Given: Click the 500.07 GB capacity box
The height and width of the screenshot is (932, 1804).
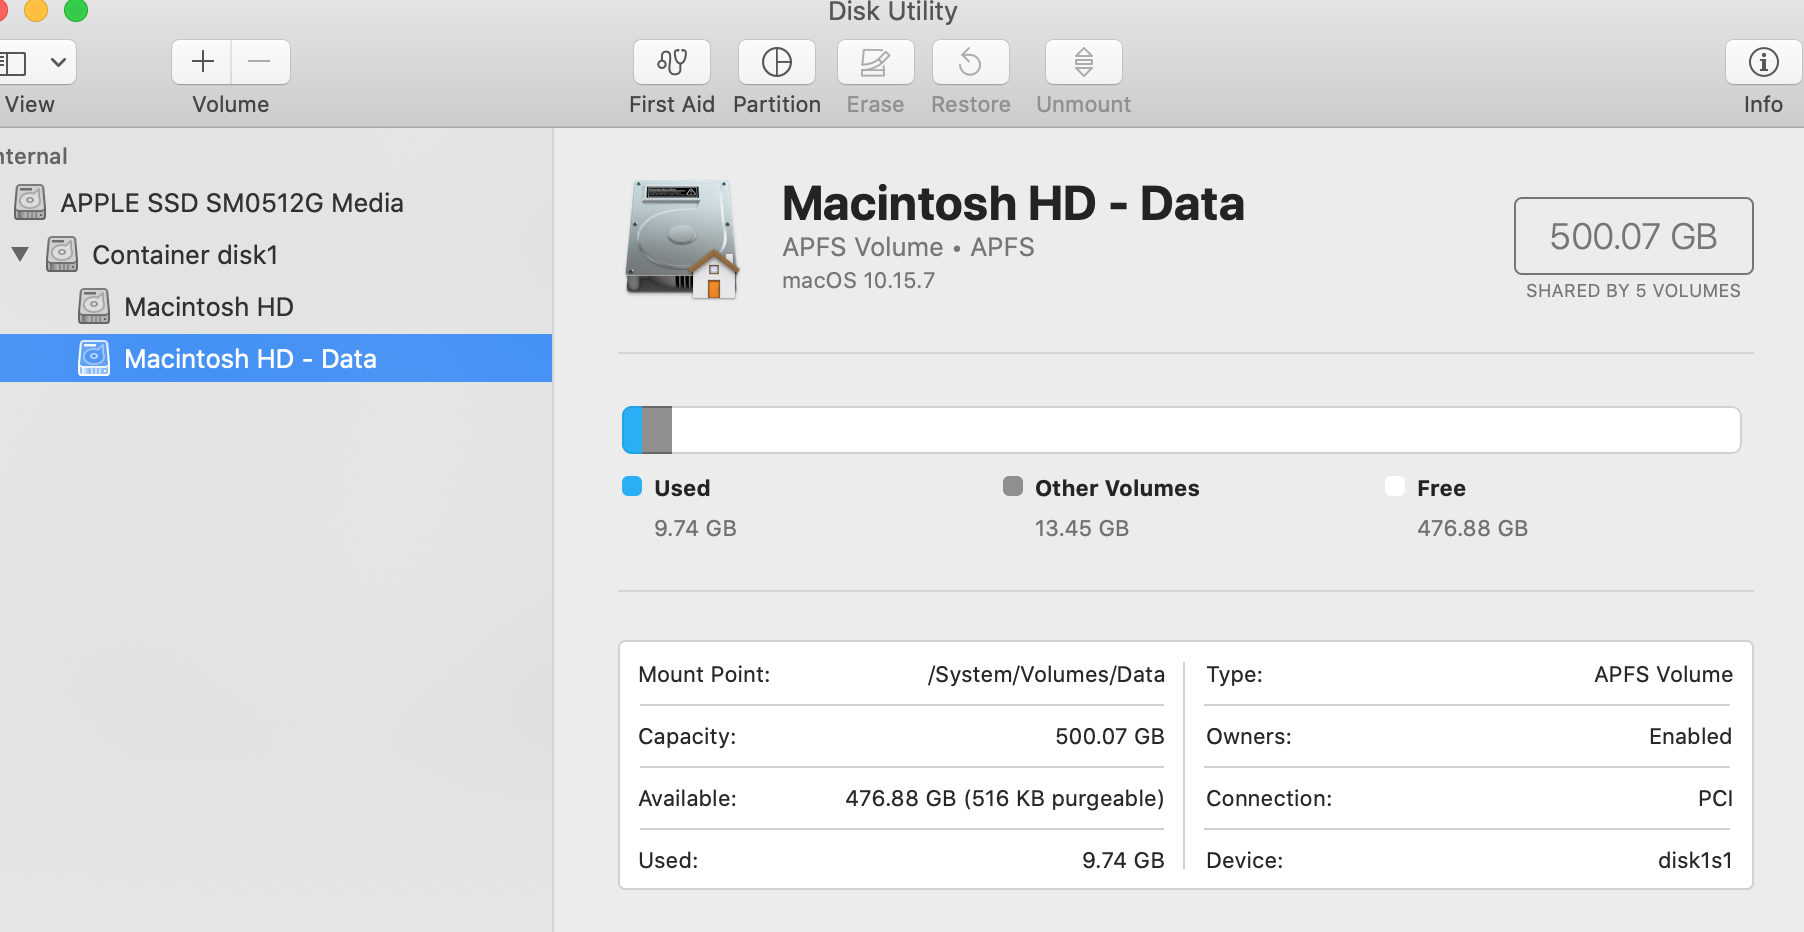Looking at the screenshot, I should point(1633,236).
